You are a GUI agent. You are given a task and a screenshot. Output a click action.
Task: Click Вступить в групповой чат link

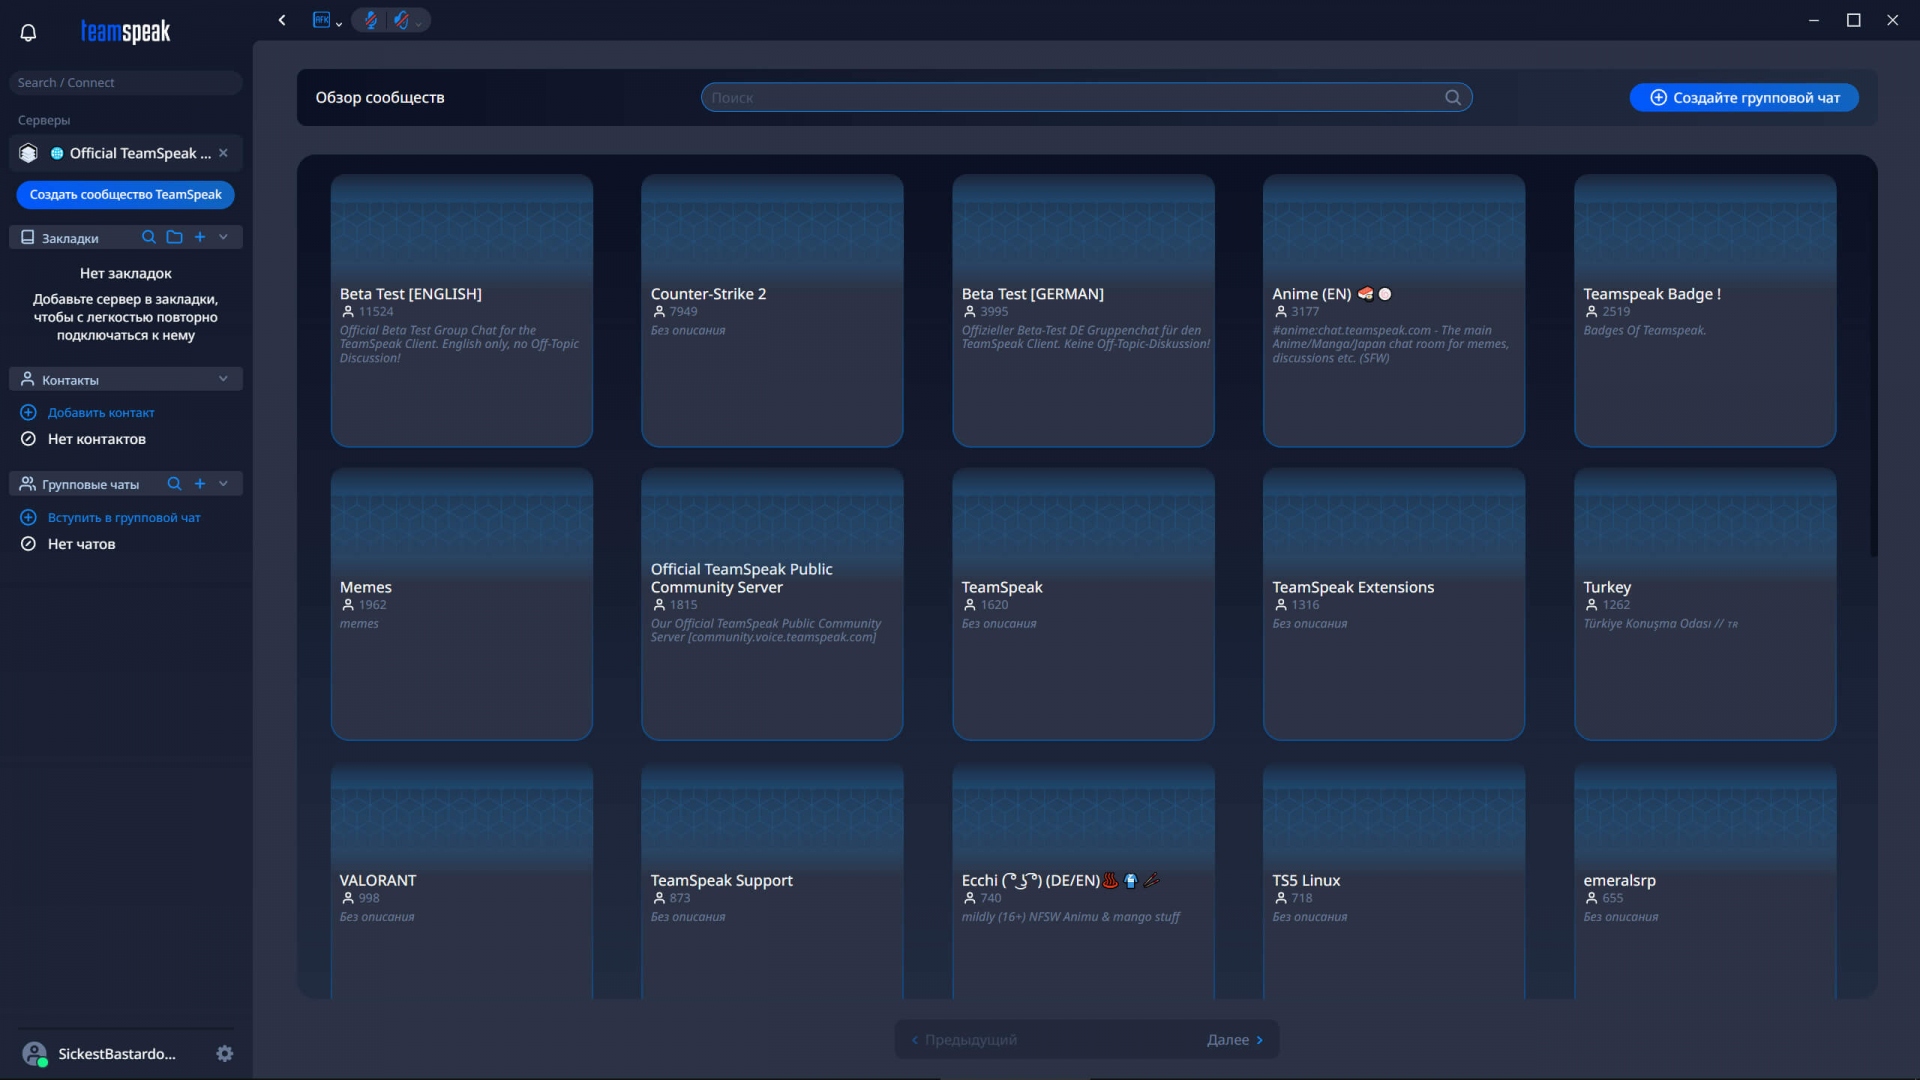[124, 518]
